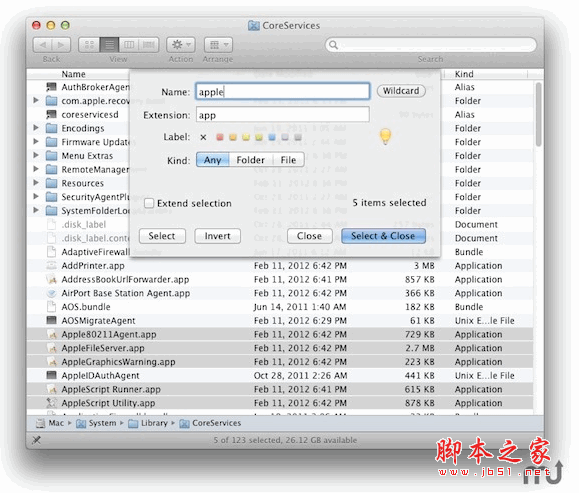Go forward with the forward arrow
579x493 pixels.
[x=61, y=45]
